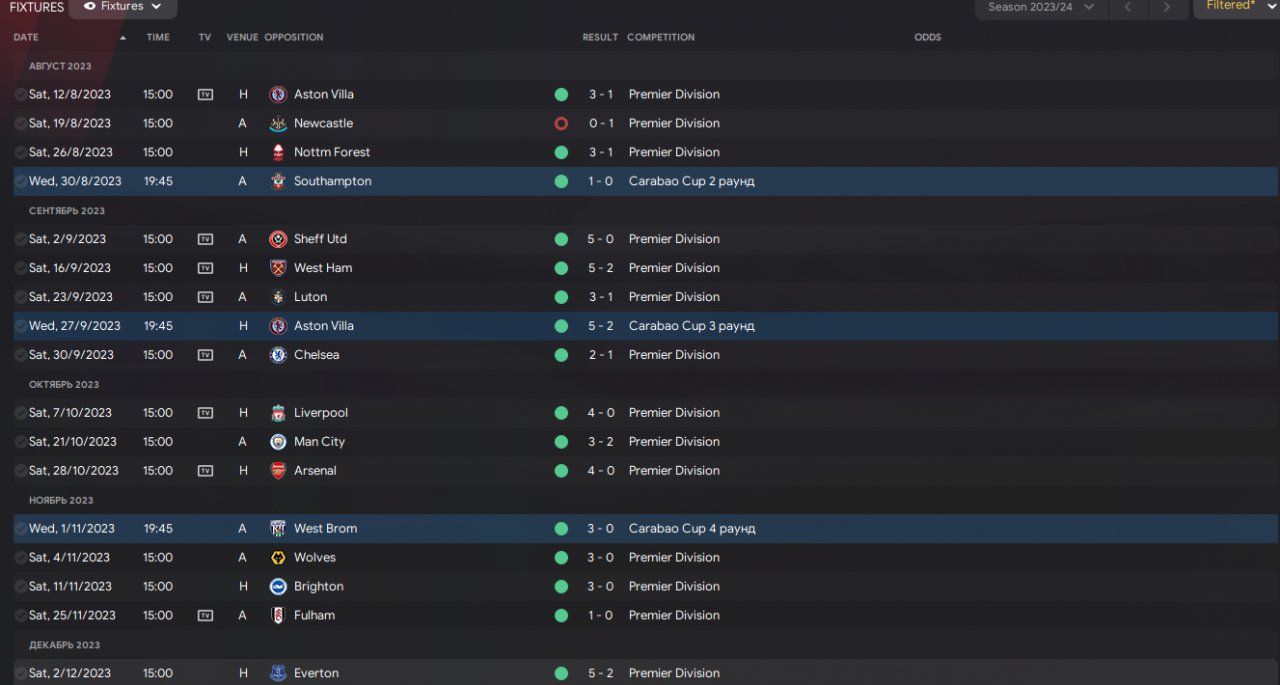This screenshot has width=1280, height=685.
Task: Click the Liverpool club crest
Action: (278, 413)
